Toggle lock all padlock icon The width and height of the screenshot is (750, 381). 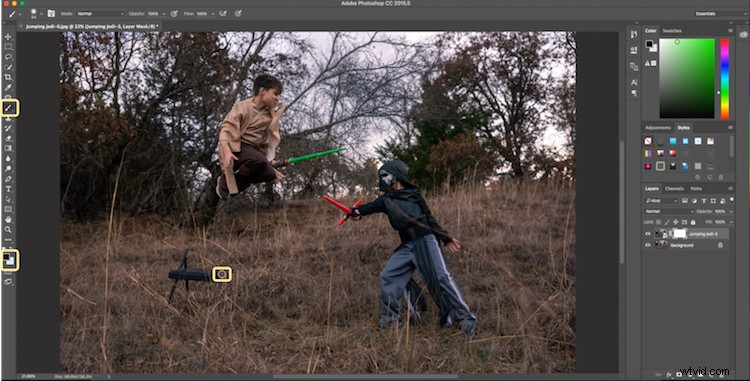[692, 222]
